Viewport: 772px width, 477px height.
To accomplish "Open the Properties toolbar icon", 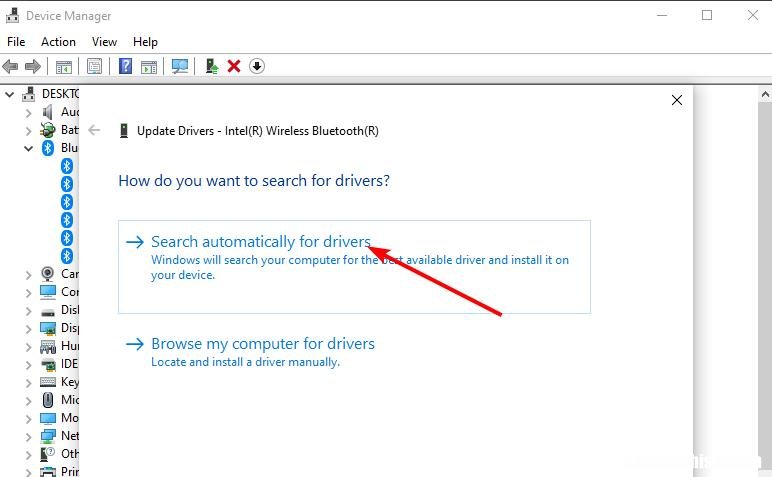I will pyautogui.click(x=94, y=66).
